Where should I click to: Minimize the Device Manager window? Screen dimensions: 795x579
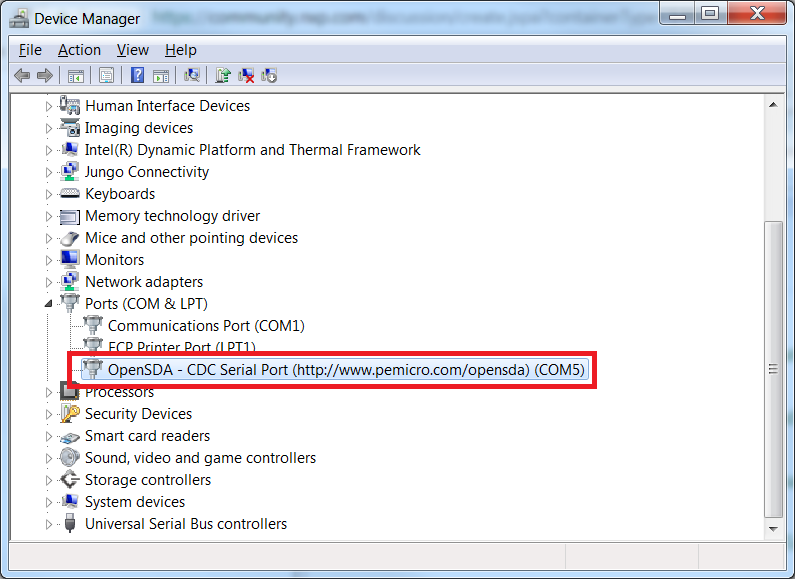pyautogui.click(x=677, y=13)
